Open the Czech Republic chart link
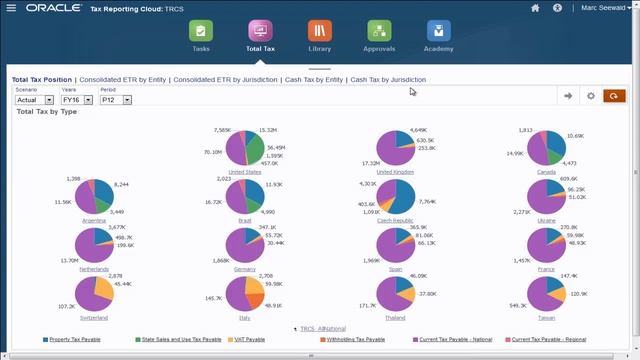Image resolution: width=640 pixels, height=360 pixels. (395, 220)
